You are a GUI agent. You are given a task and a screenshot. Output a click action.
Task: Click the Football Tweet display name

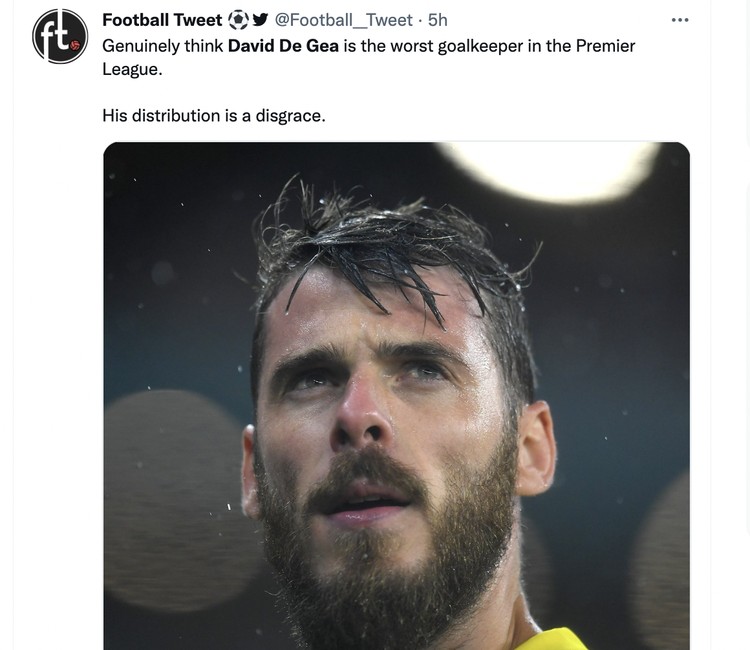point(162,20)
